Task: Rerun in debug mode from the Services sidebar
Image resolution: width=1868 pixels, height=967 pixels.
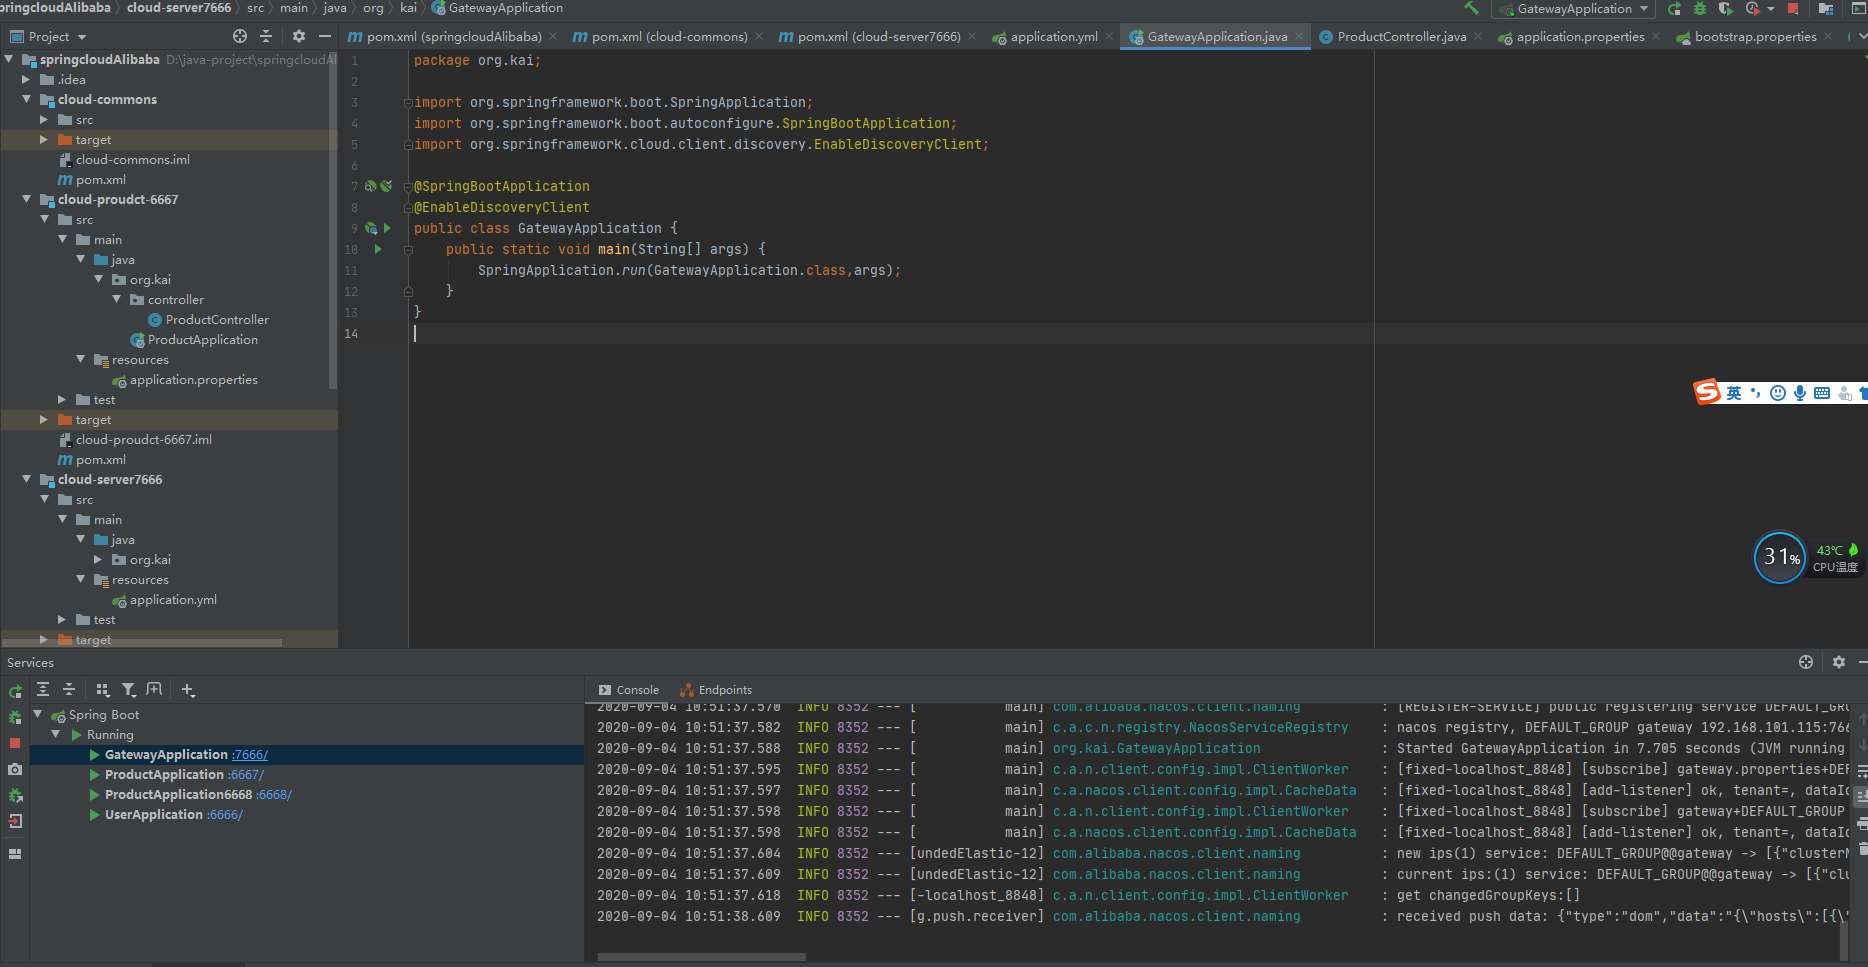Action: 15,717
